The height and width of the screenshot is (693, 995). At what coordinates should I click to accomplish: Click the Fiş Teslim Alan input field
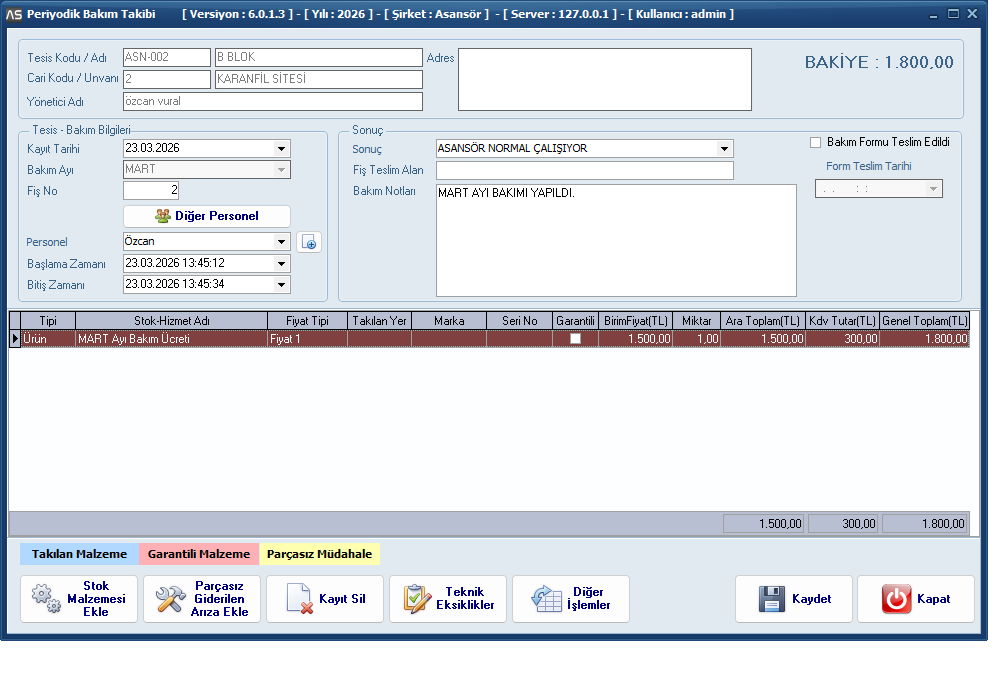584,171
